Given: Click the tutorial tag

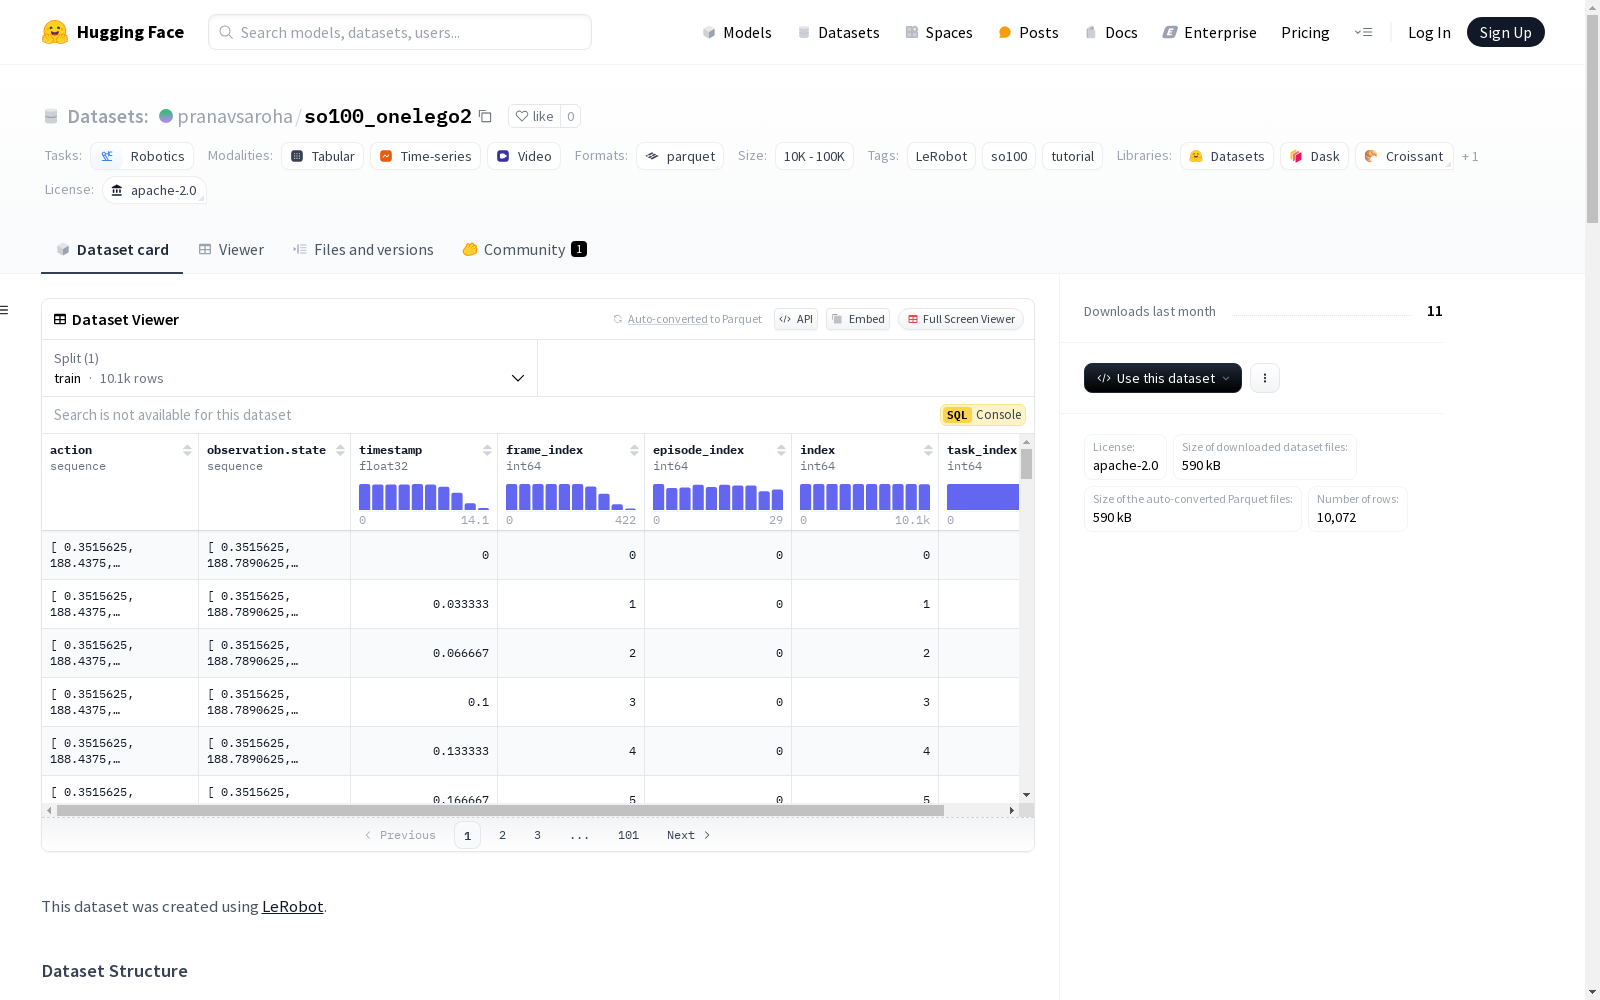Looking at the screenshot, I should pos(1072,156).
